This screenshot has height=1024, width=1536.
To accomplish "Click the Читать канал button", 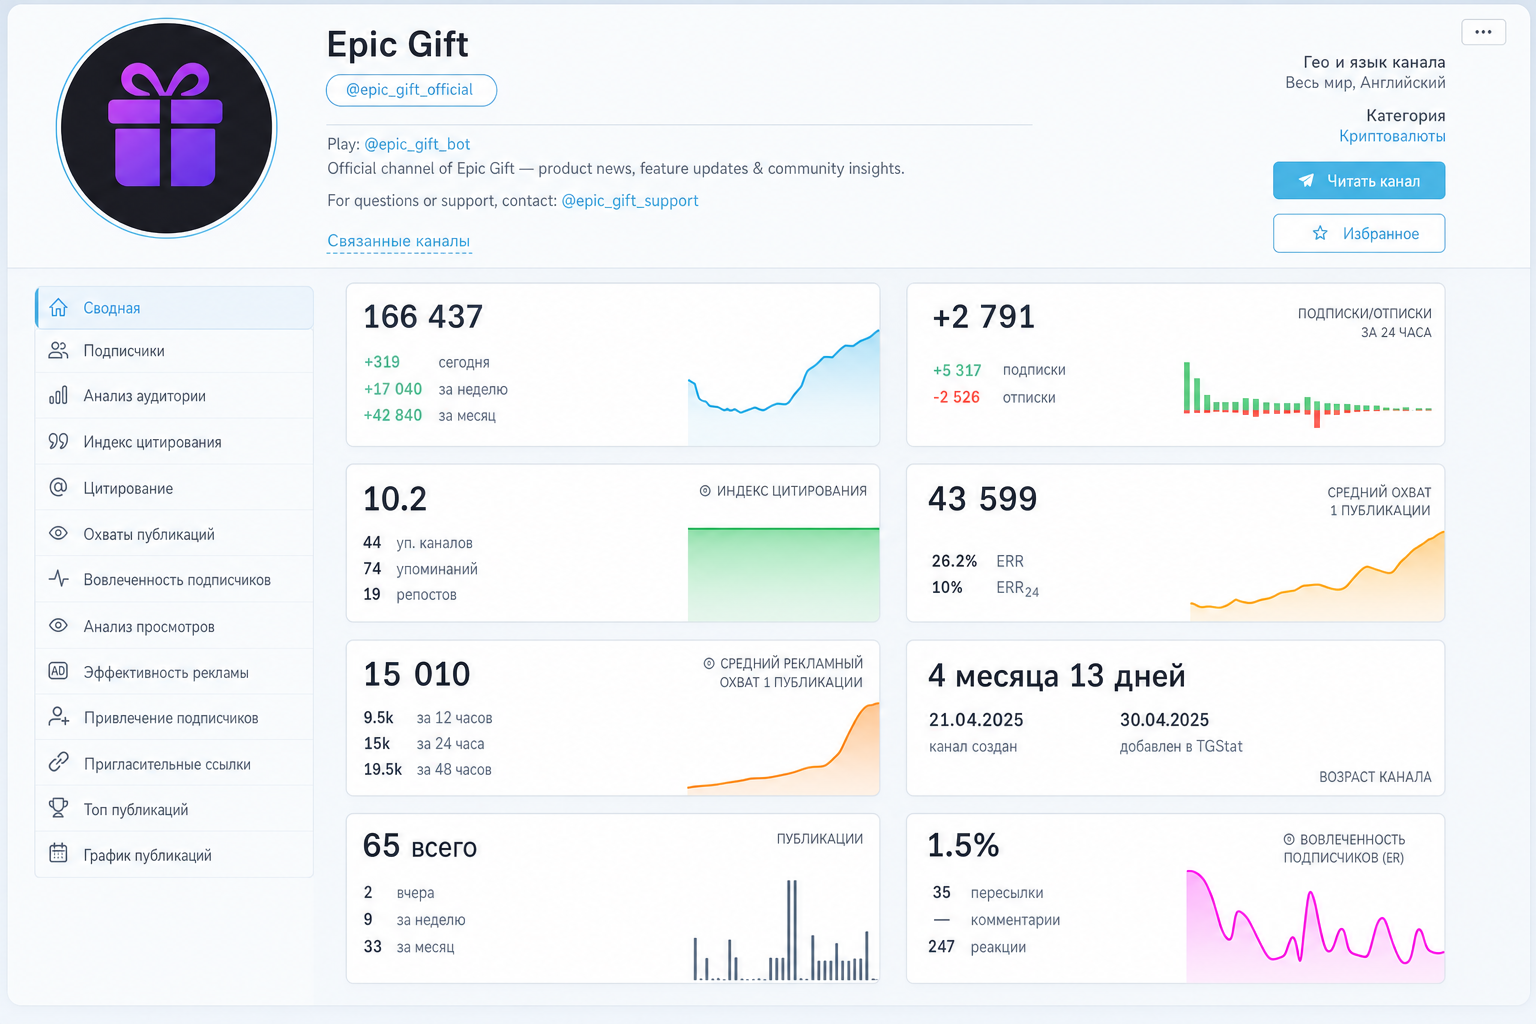I will 1359,181.
